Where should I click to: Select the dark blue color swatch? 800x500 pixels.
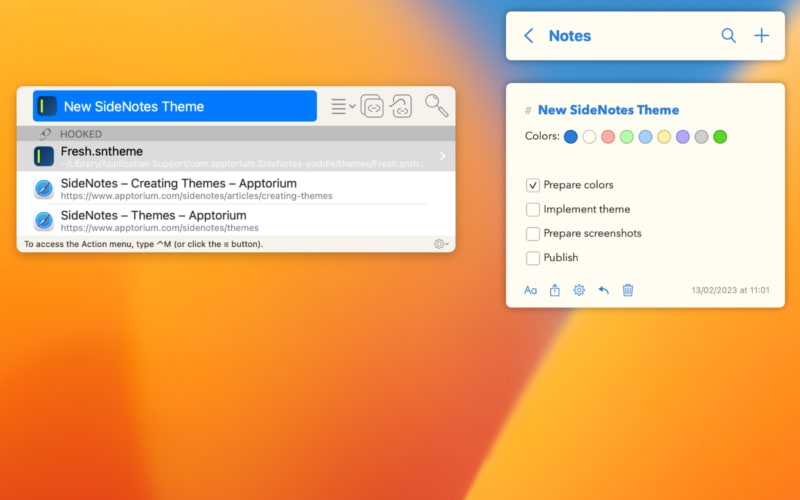570,137
